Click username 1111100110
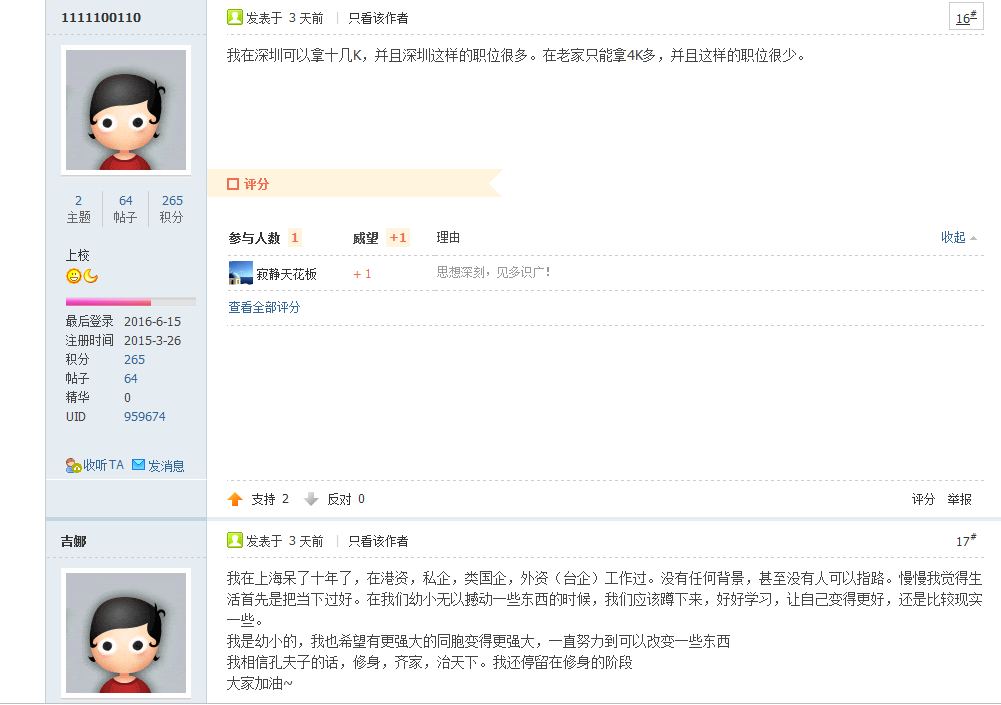Screen dimensions: 1001x705 (101, 18)
